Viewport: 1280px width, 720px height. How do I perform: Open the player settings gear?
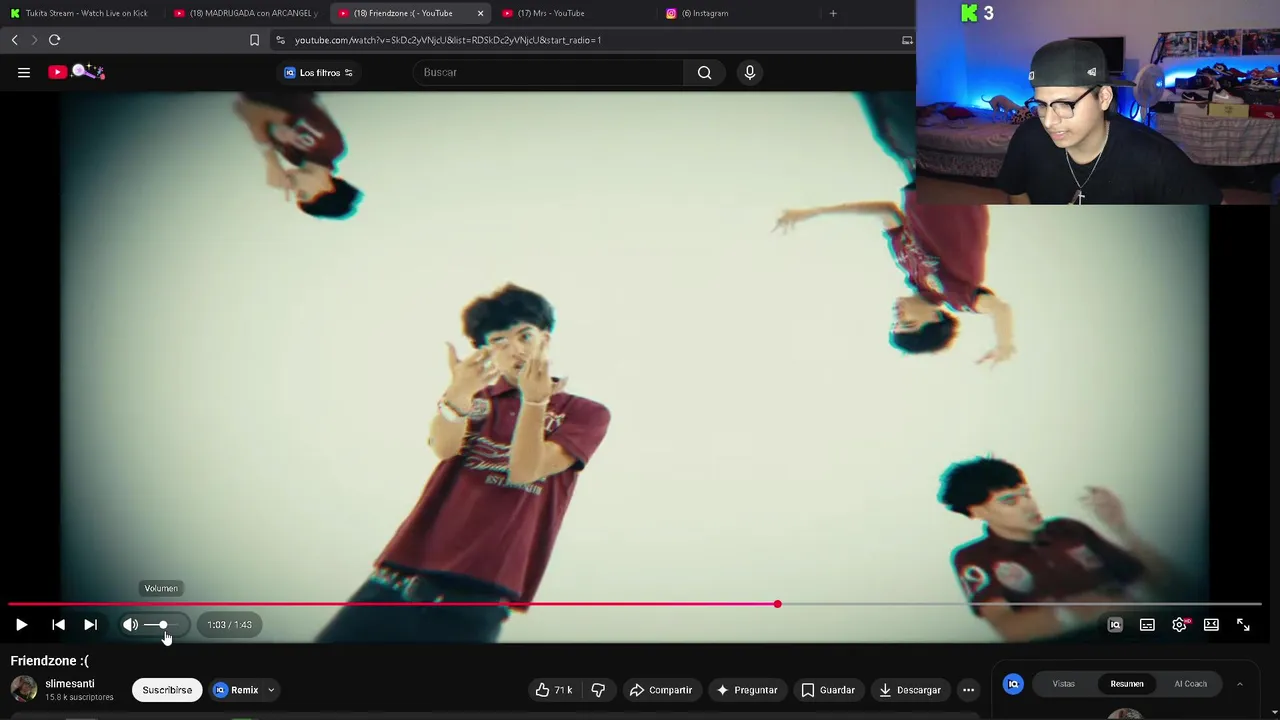pos(1179,625)
